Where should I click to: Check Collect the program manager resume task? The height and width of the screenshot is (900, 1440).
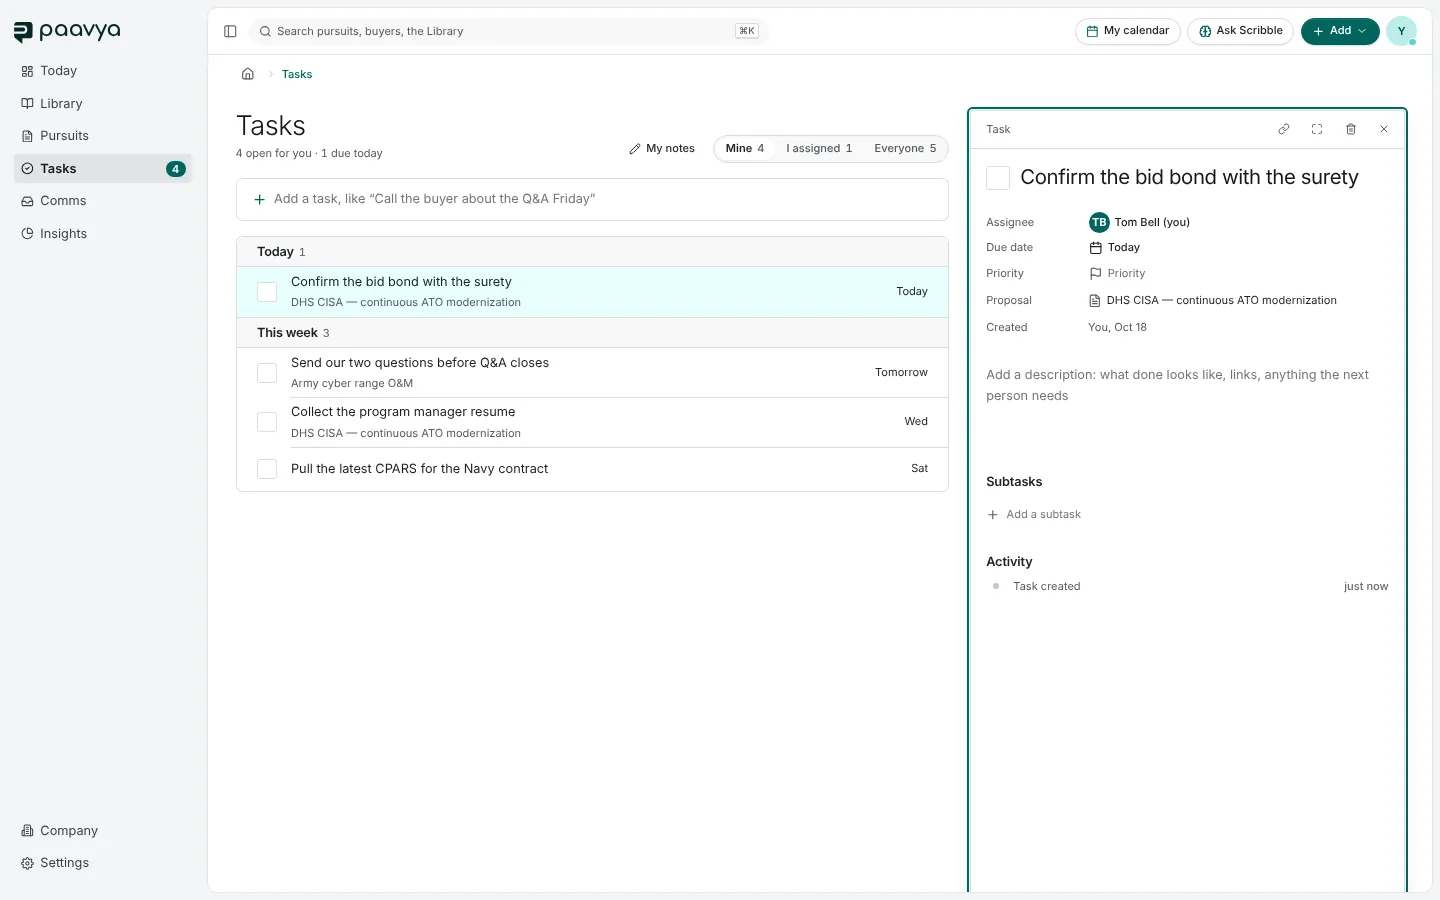(267, 422)
